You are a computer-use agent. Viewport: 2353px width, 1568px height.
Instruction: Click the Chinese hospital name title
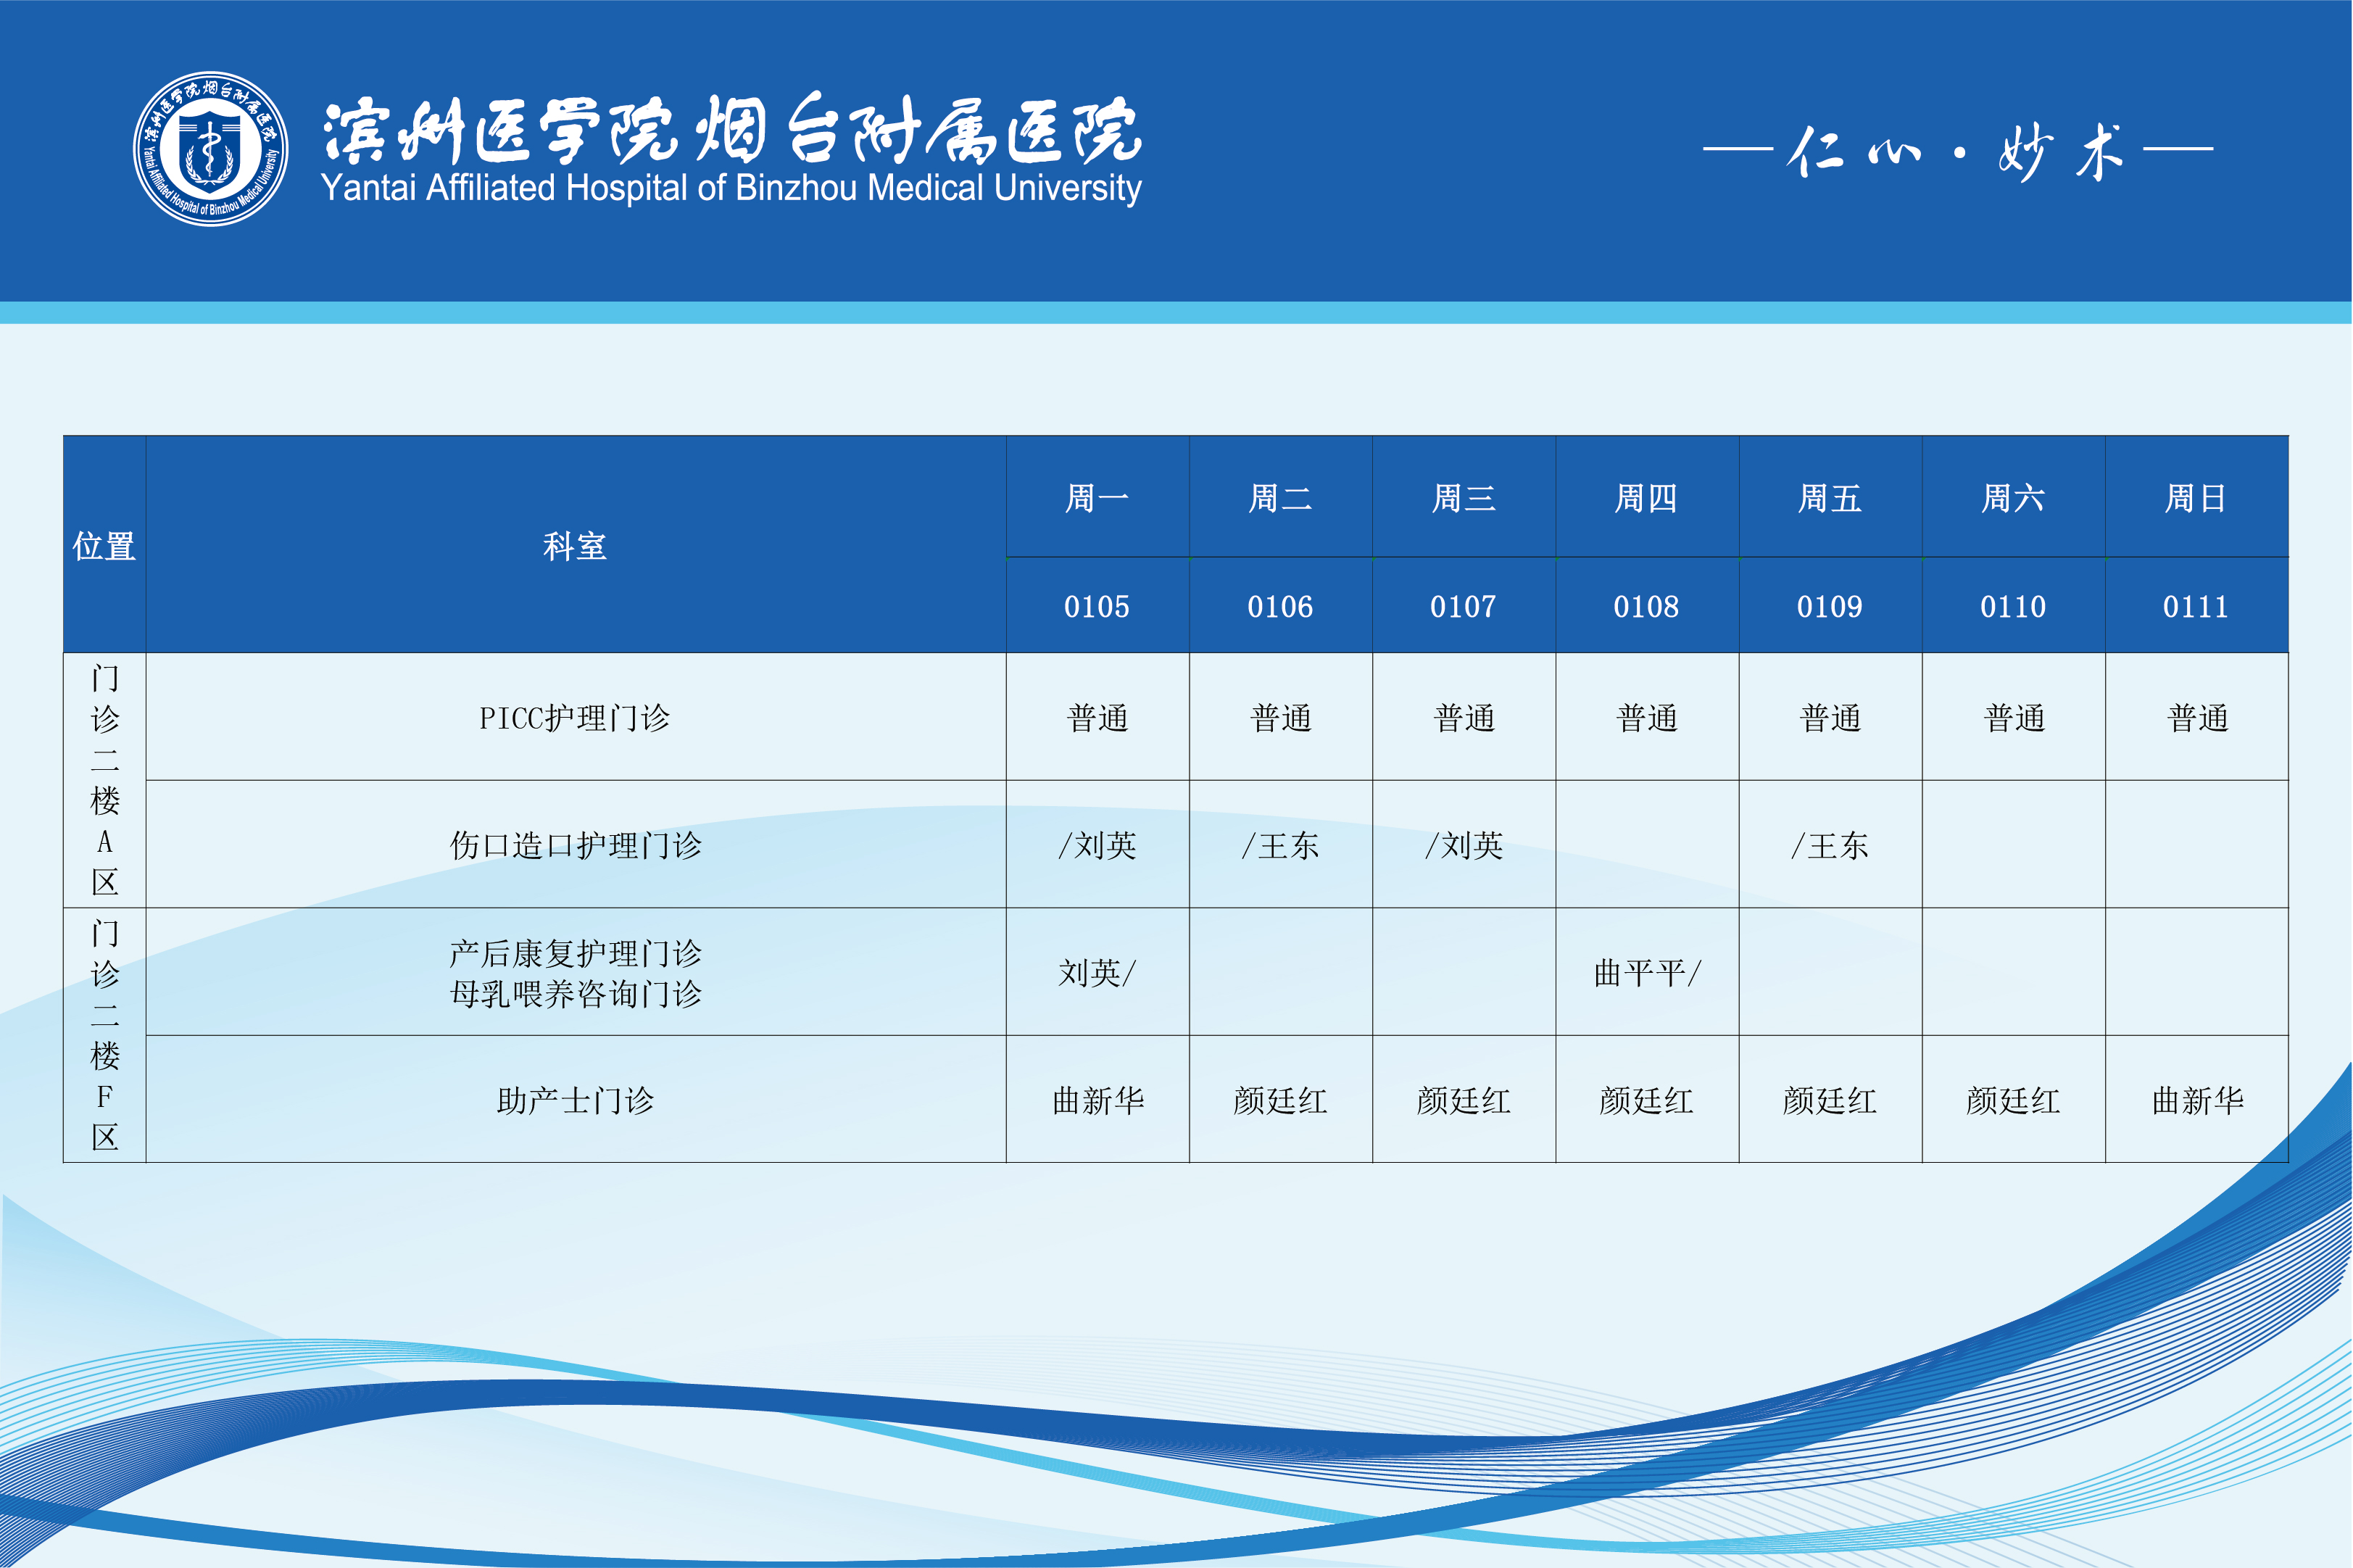[x=731, y=130]
